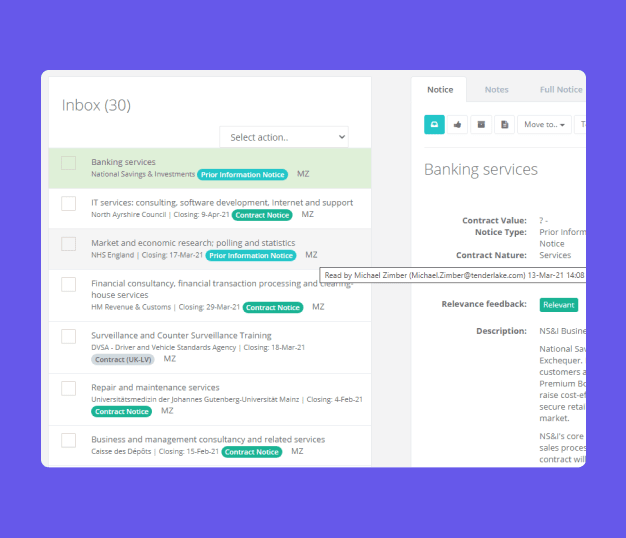
Task: Tick checkbox for Surveillance and Counter Surveillance Training
Action: [69, 336]
